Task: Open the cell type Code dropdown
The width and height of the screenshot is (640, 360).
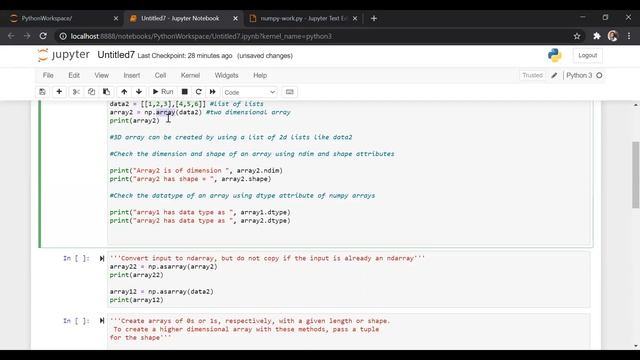Action: coord(249,92)
